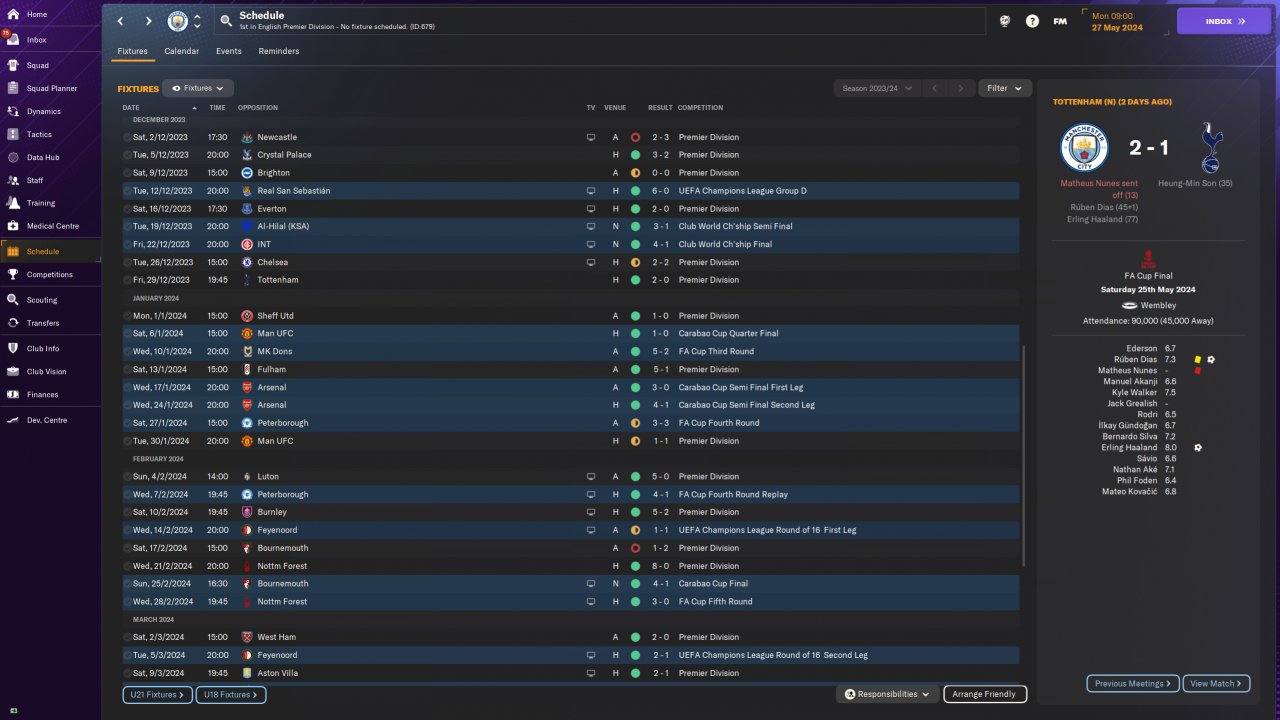Switch to the Fixtures tab
1280x720 pixels.
[132, 51]
